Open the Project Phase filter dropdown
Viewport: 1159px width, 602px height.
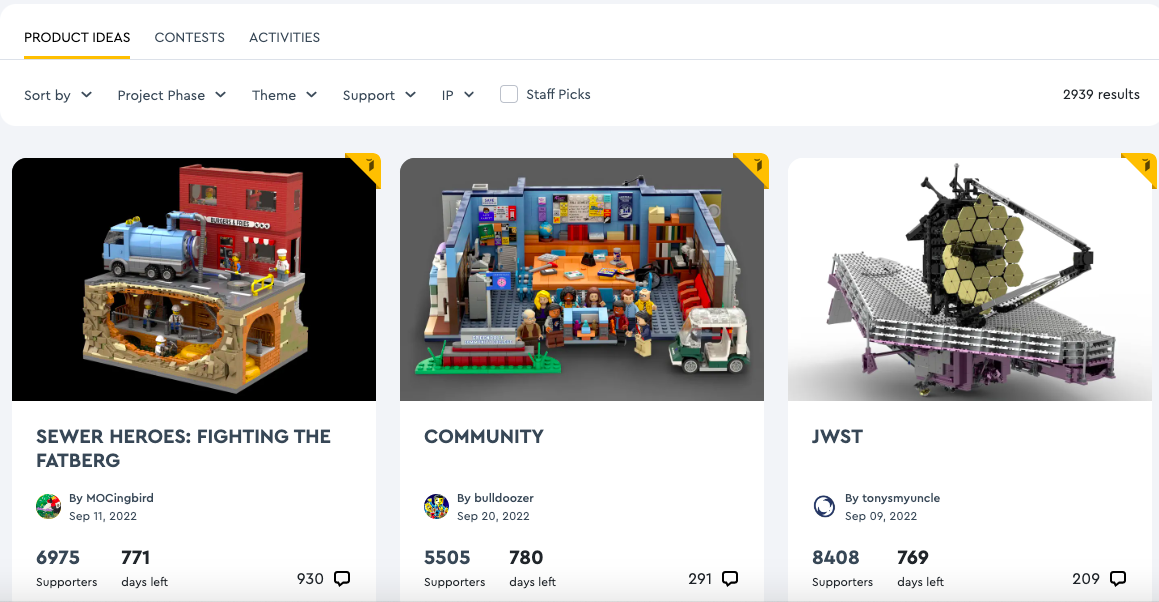tap(171, 95)
